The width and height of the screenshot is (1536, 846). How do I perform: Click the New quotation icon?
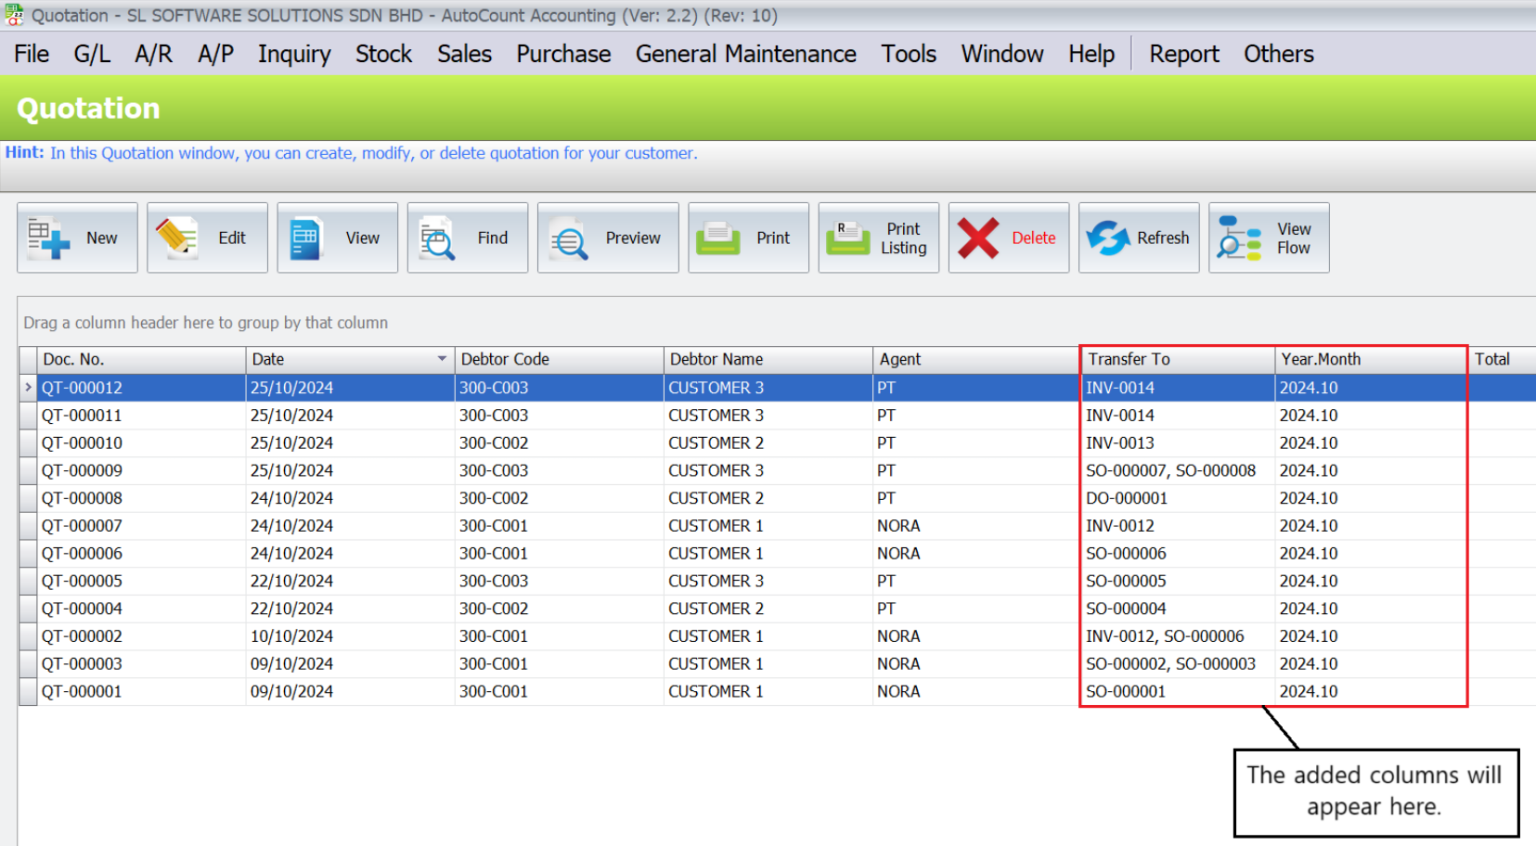tap(48, 238)
